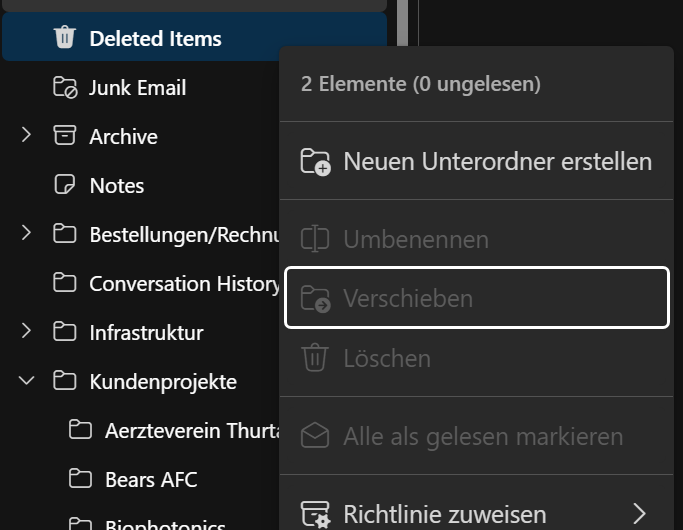Click the Archive box icon
The width and height of the screenshot is (683, 530).
tap(64, 135)
